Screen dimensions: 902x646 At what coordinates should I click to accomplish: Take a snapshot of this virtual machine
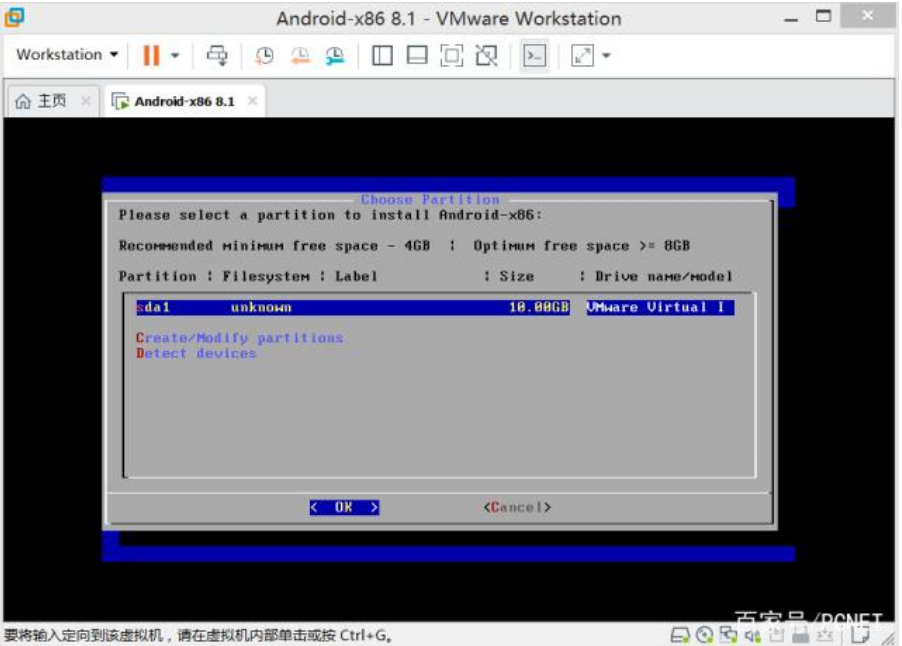pos(265,55)
